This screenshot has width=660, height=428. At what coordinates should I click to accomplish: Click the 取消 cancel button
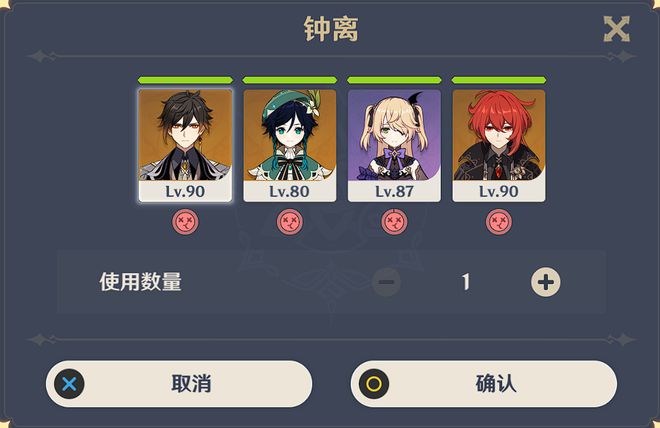179,383
